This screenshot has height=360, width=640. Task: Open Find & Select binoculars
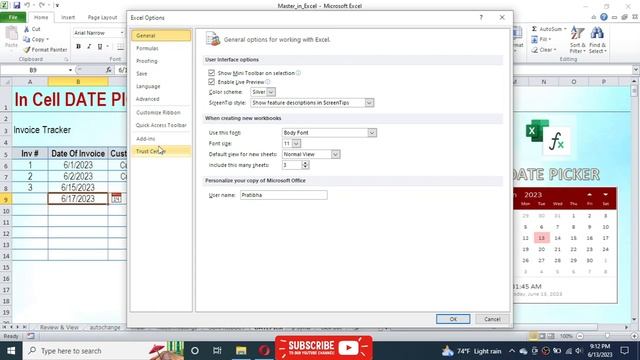[597, 40]
